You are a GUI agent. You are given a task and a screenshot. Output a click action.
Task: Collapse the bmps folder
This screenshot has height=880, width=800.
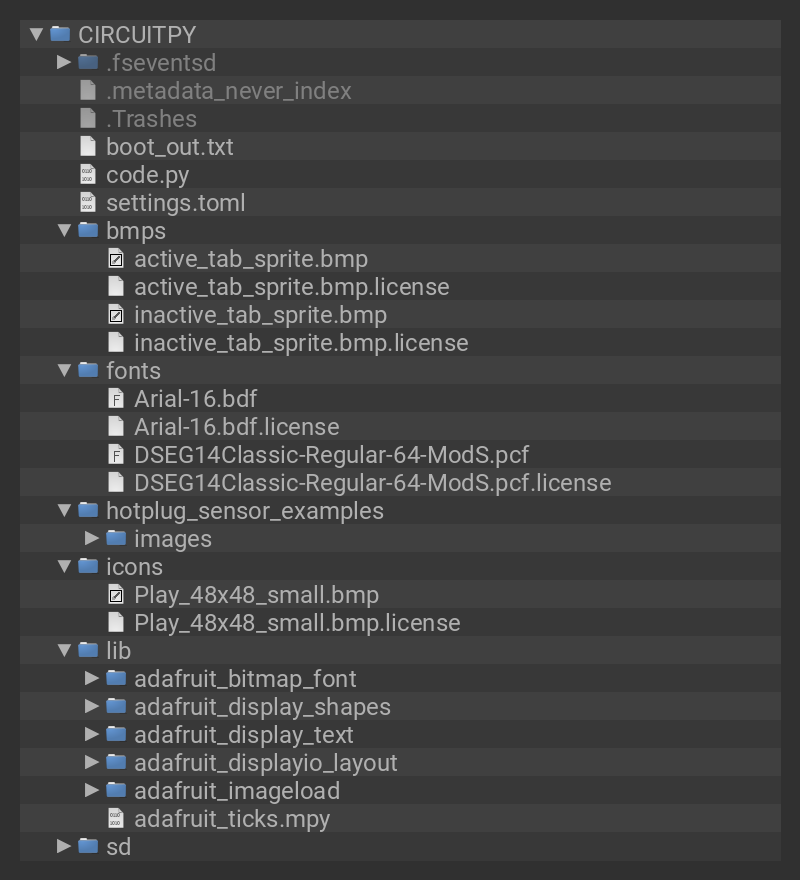point(65,231)
